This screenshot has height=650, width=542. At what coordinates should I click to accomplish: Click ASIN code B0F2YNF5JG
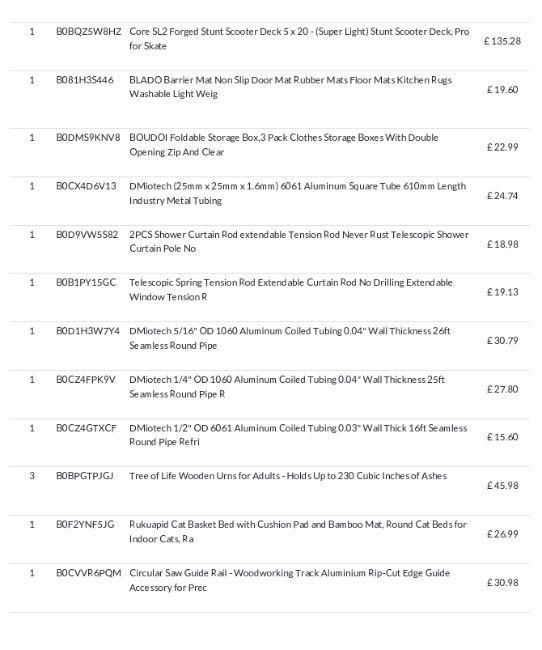pyautogui.click(x=85, y=524)
